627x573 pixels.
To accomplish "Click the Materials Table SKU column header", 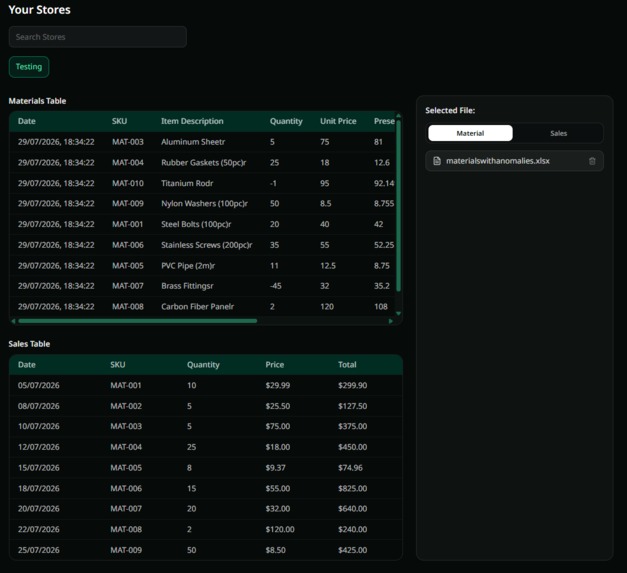I will pyautogui.click(x=119, y=121).
